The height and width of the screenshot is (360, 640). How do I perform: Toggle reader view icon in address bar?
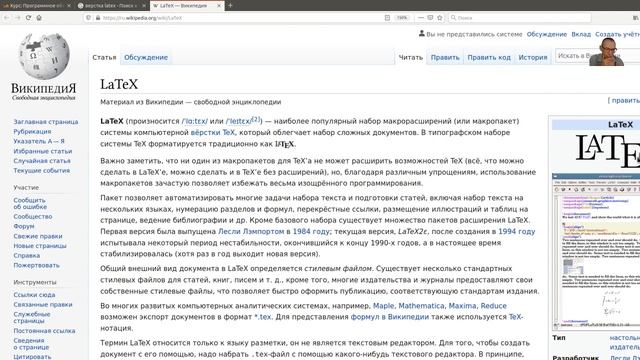click(x=387, y=18)
